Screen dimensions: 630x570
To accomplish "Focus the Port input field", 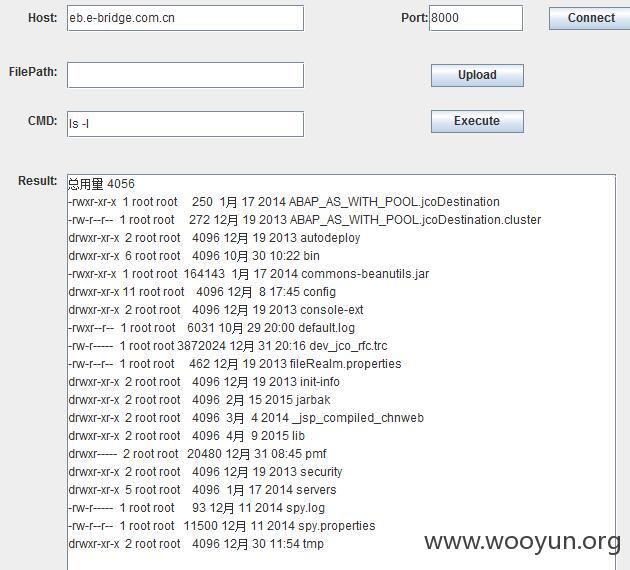I will click(476, 18).
